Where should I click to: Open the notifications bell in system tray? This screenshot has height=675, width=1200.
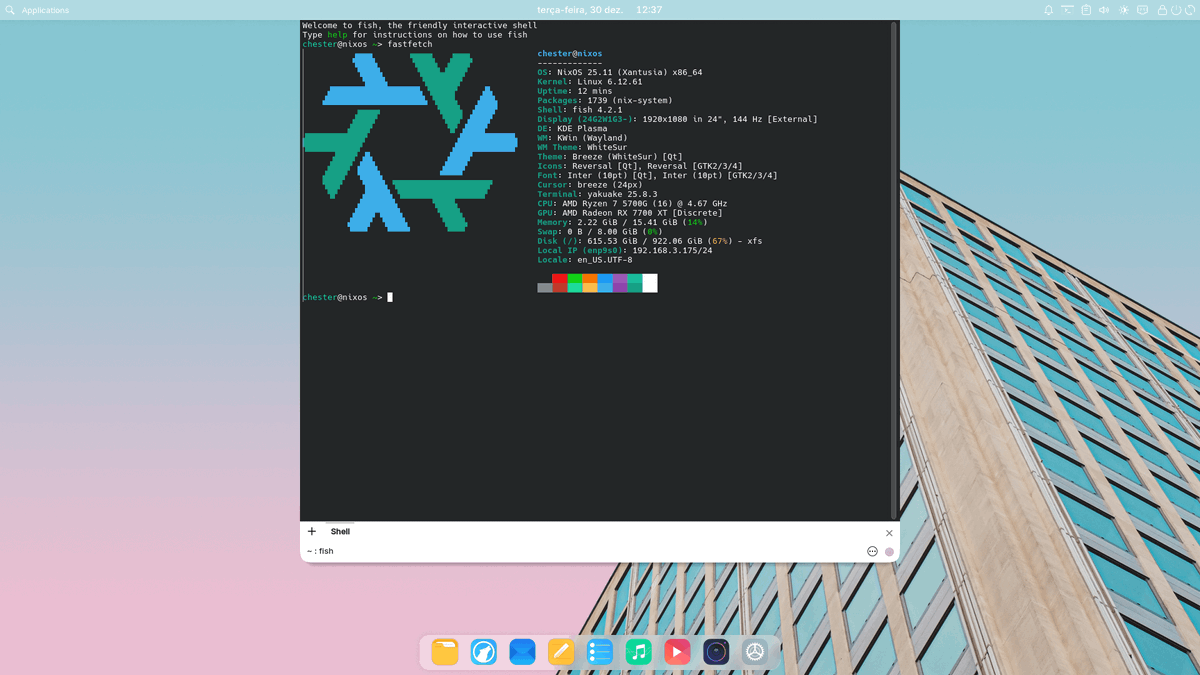[1049, 10]
